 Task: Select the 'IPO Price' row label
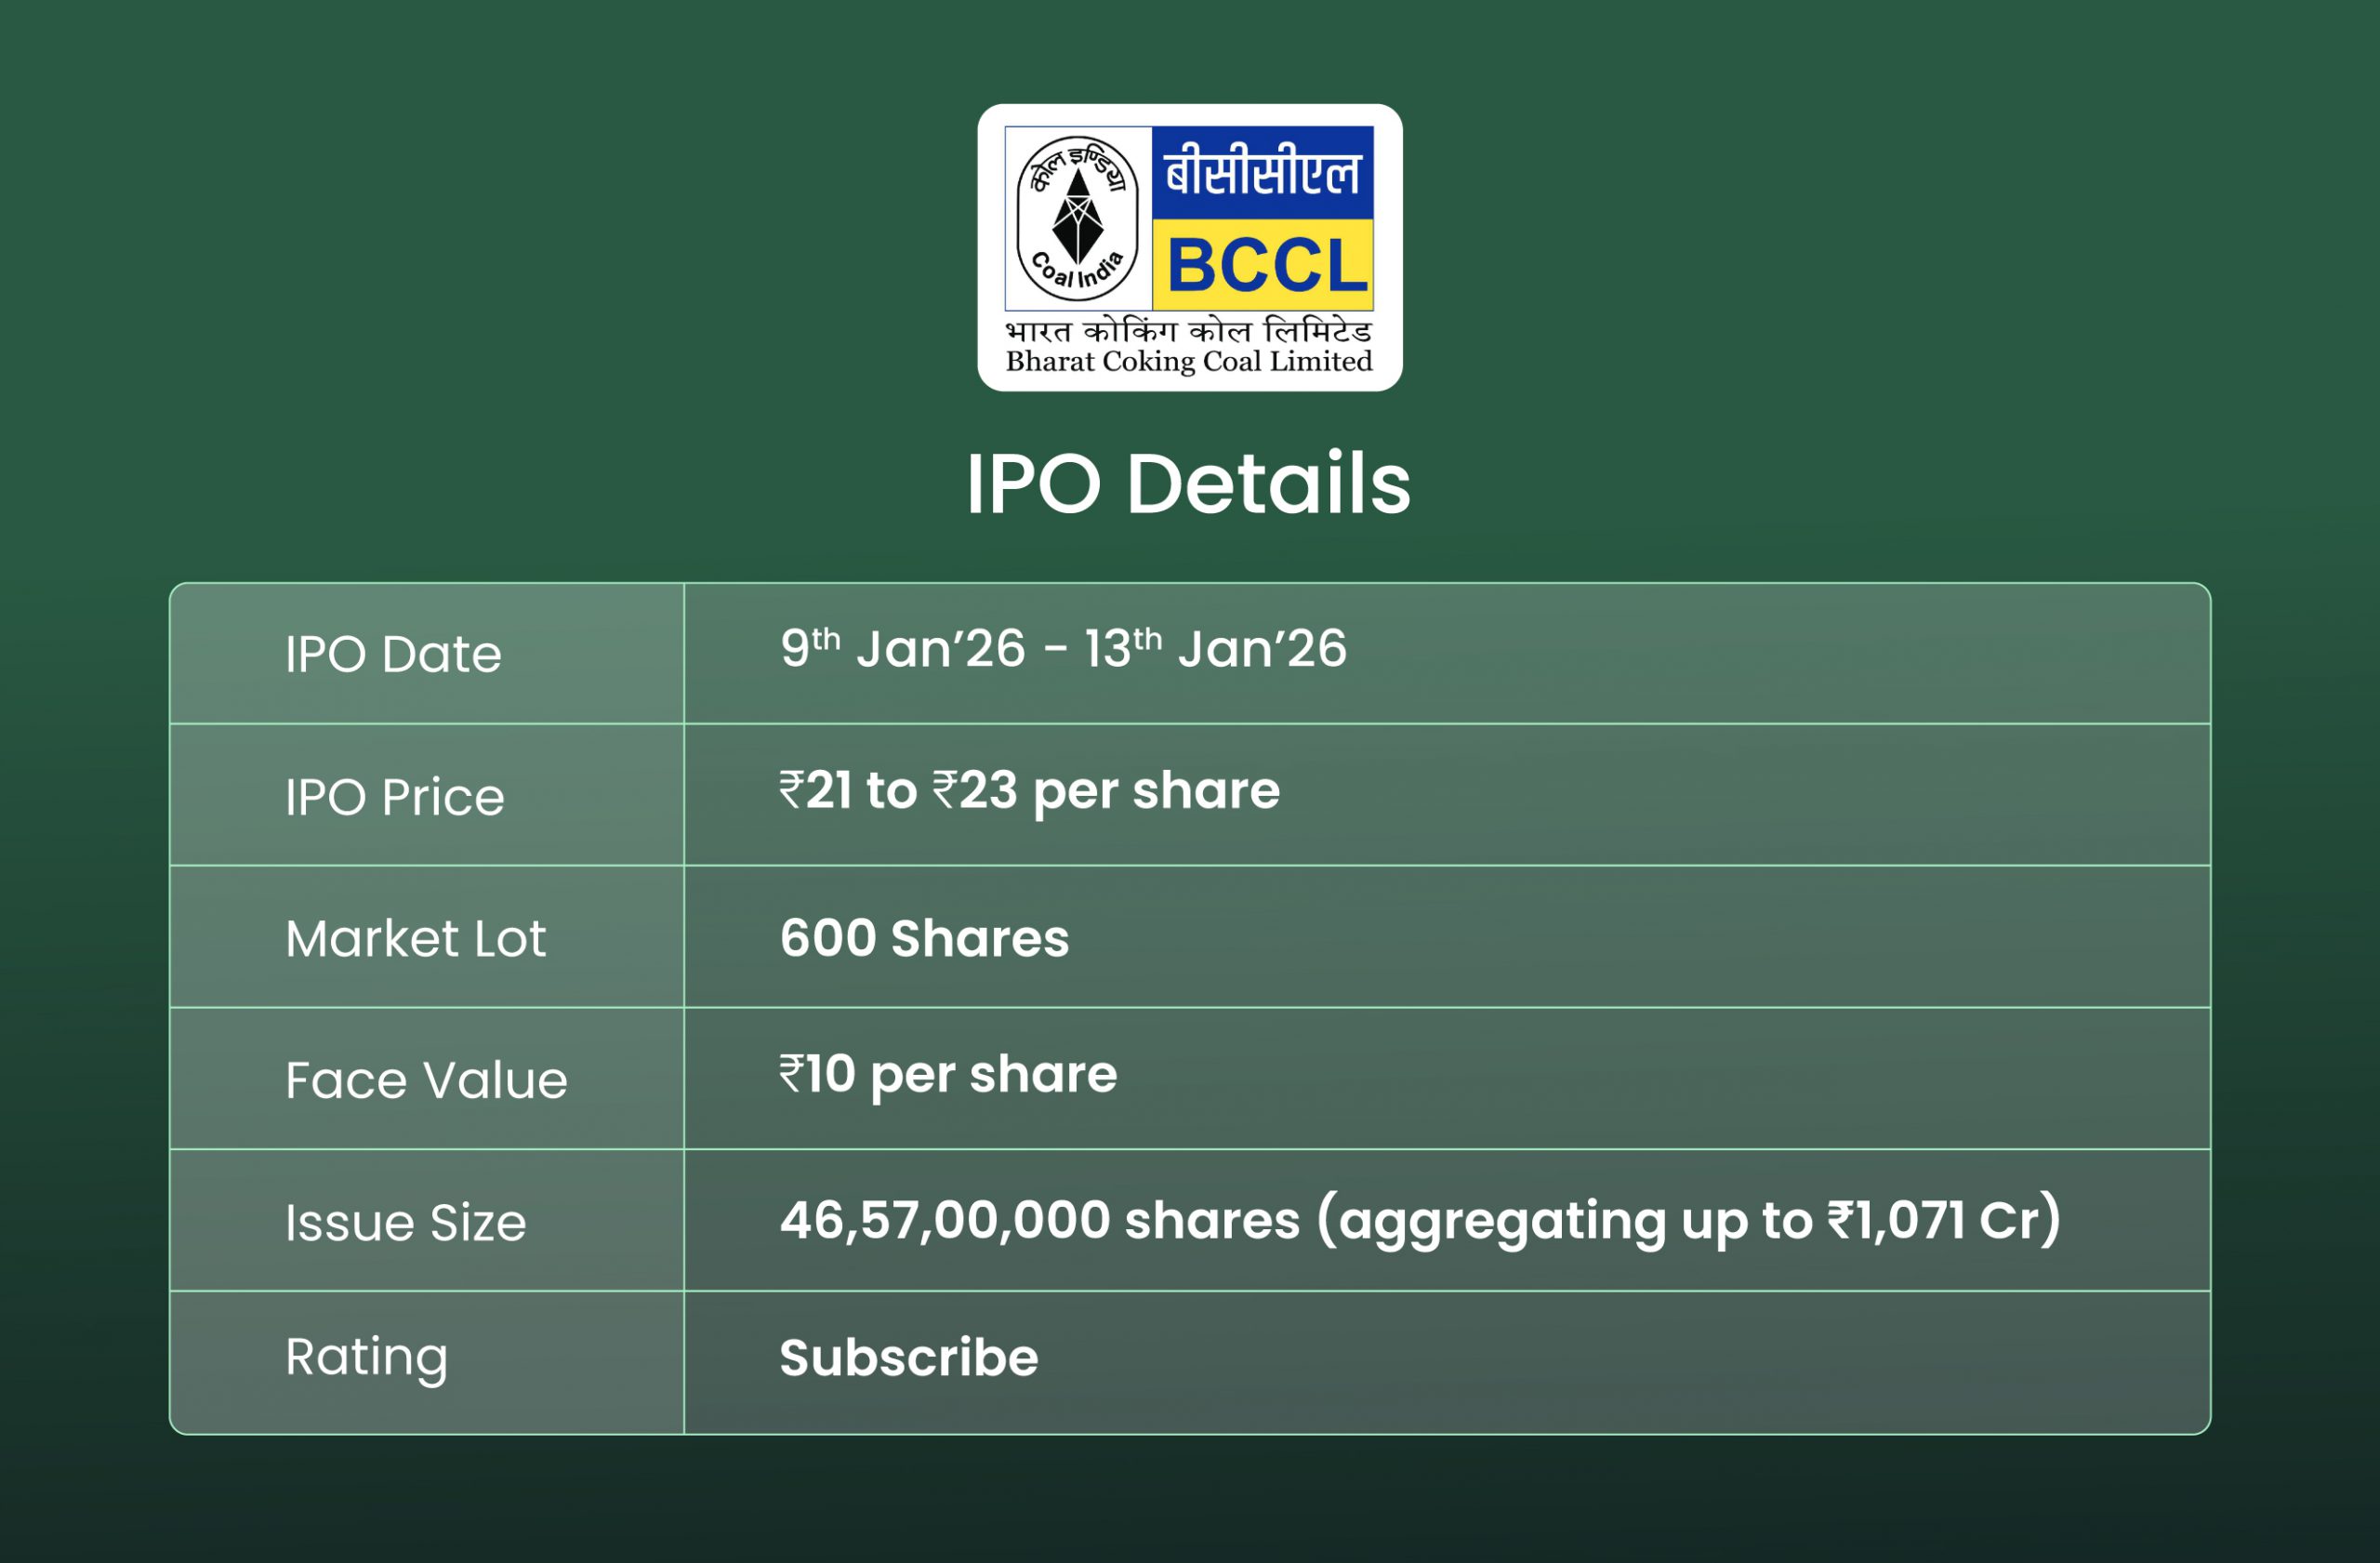pyautogui.click(x=395, y=797)
